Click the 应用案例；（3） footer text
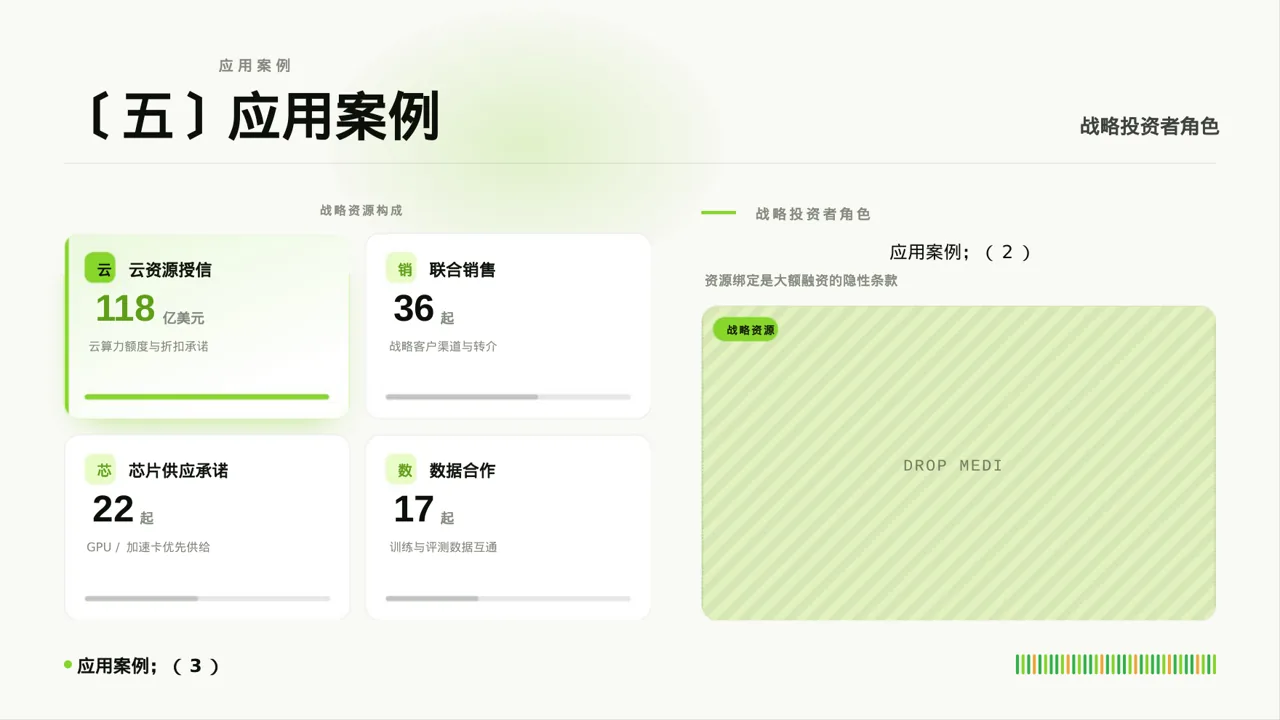 point(148,666)
